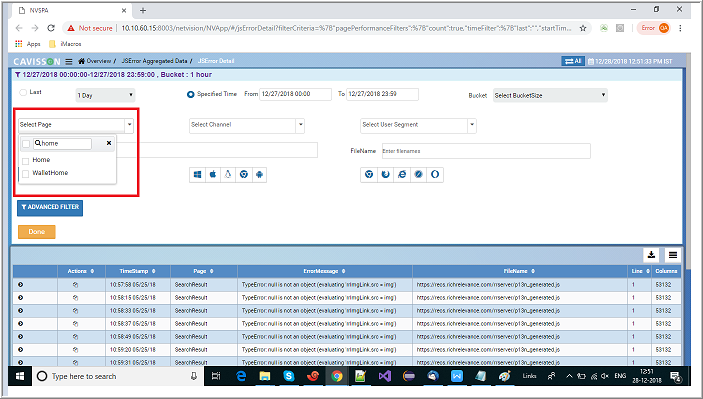
Task: Switch to the NVSPA browser tab
Action: tap(72, 10)
